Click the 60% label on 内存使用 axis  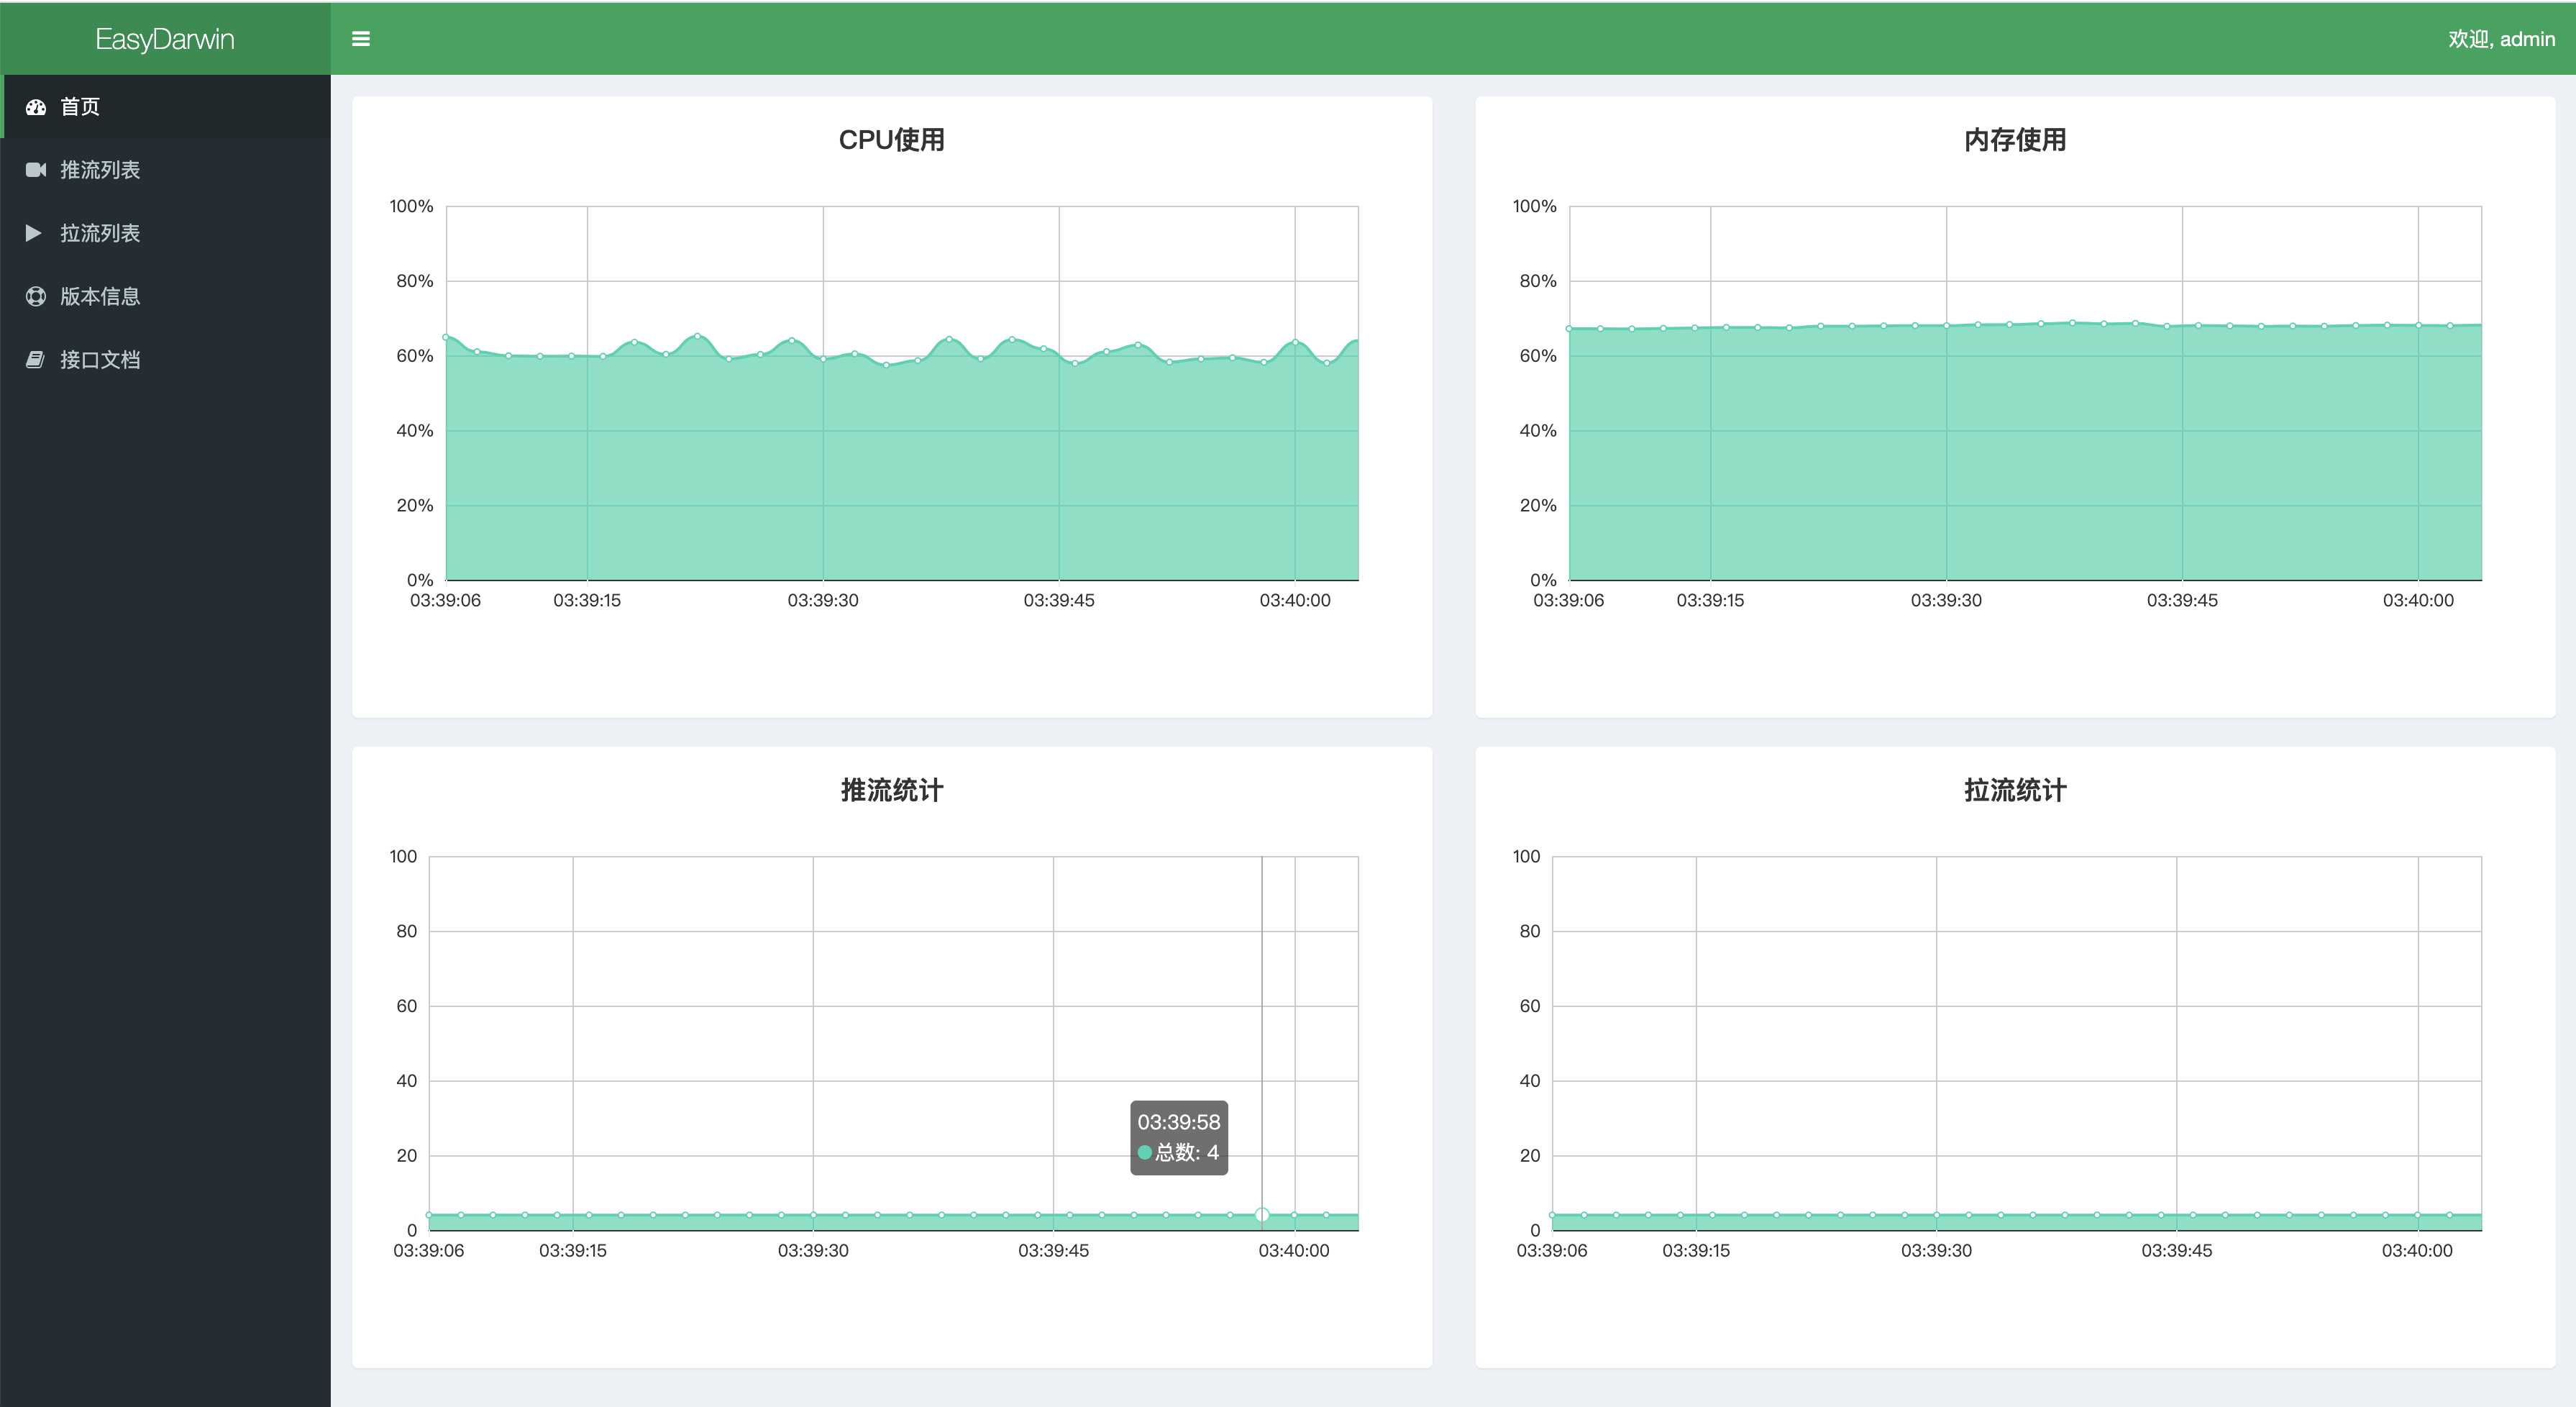pyautogui.click(x=1538, y=356)
